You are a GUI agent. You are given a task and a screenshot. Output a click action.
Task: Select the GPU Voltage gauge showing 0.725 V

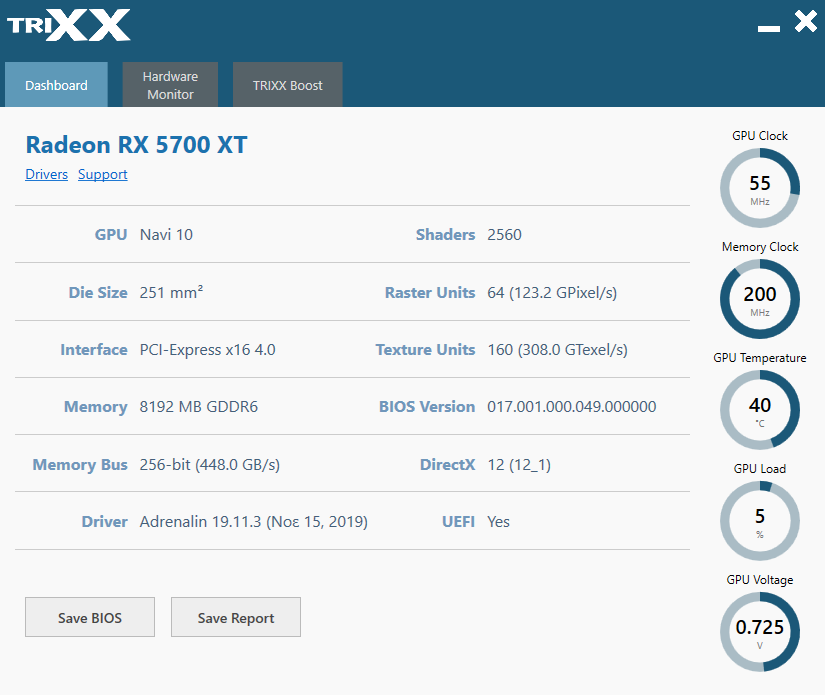coord(760,632)
